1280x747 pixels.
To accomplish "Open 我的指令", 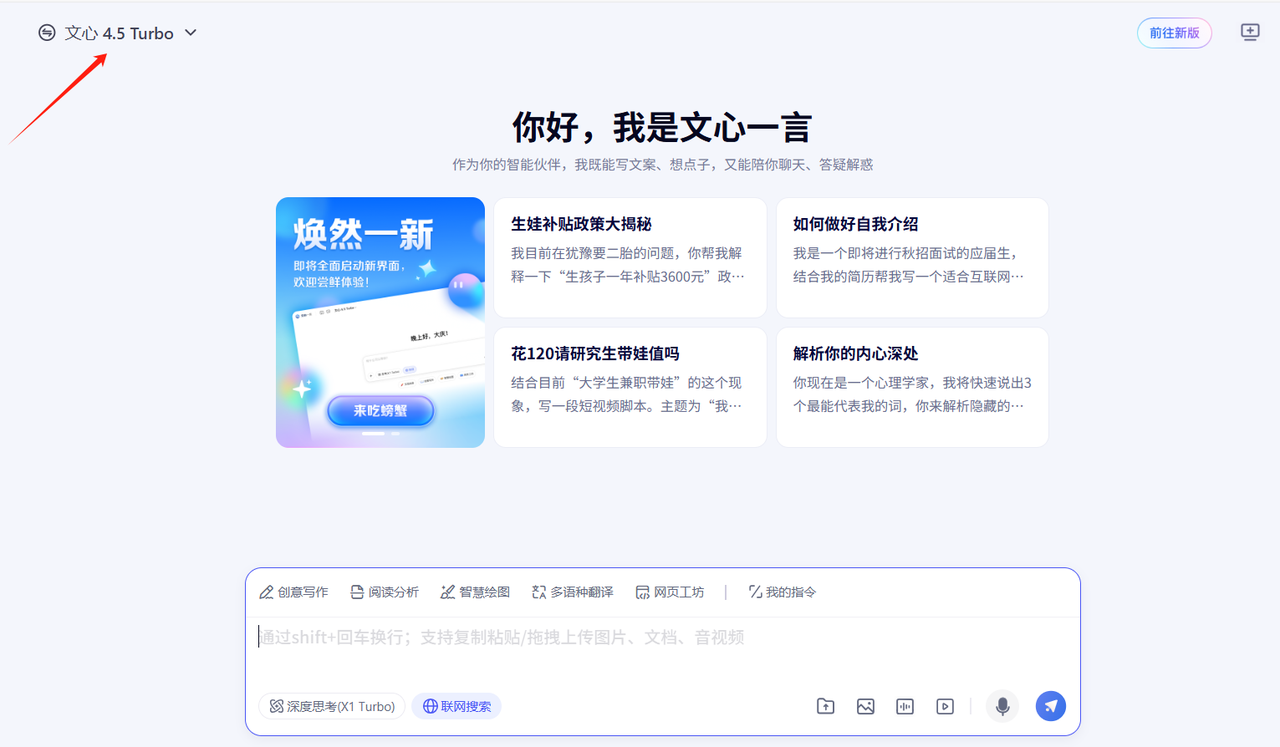I will [x=783, y=592].
